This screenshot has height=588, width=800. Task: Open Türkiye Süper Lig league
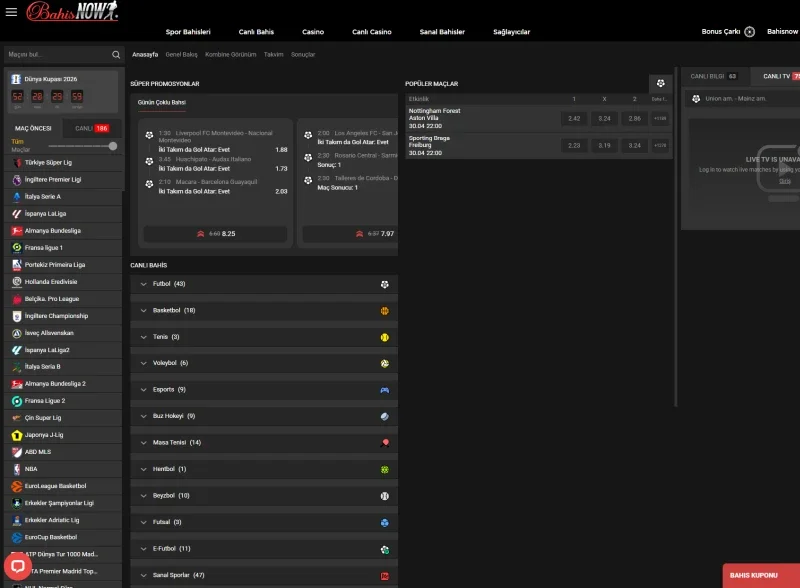[x=63, y=163]
